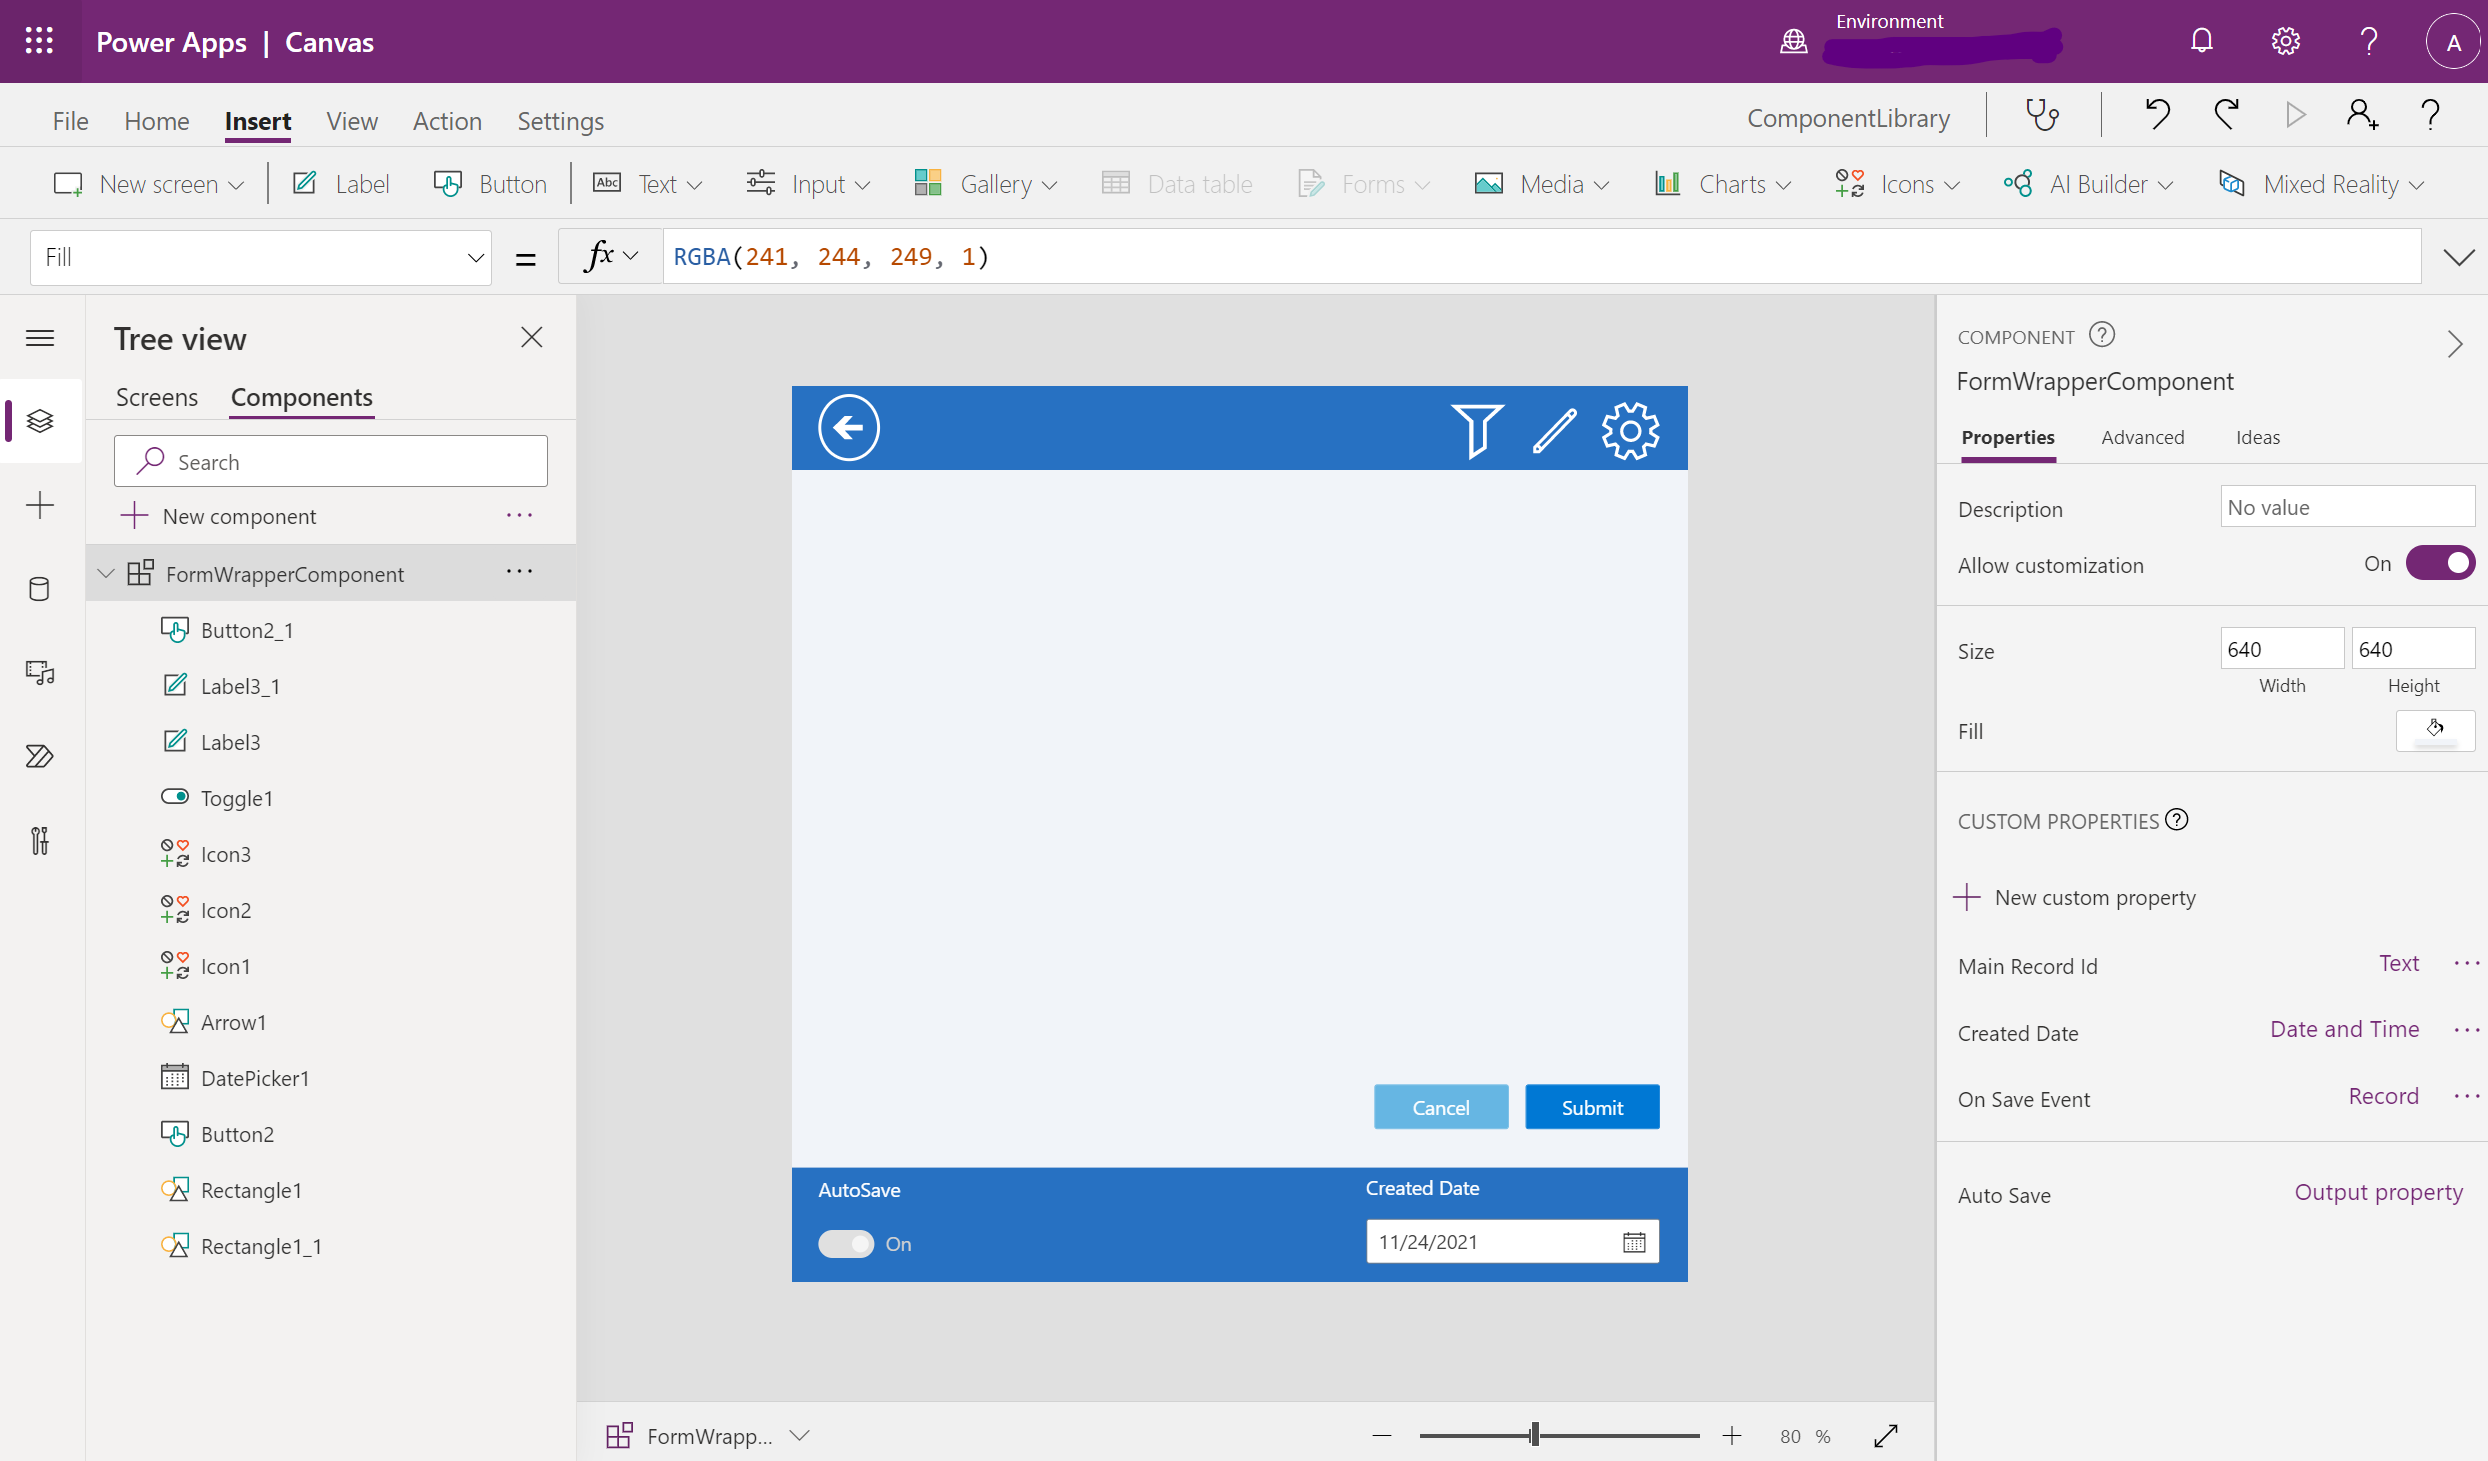
Task: Expand the FormWrapperComponent tree node
Action: [108, 572]
